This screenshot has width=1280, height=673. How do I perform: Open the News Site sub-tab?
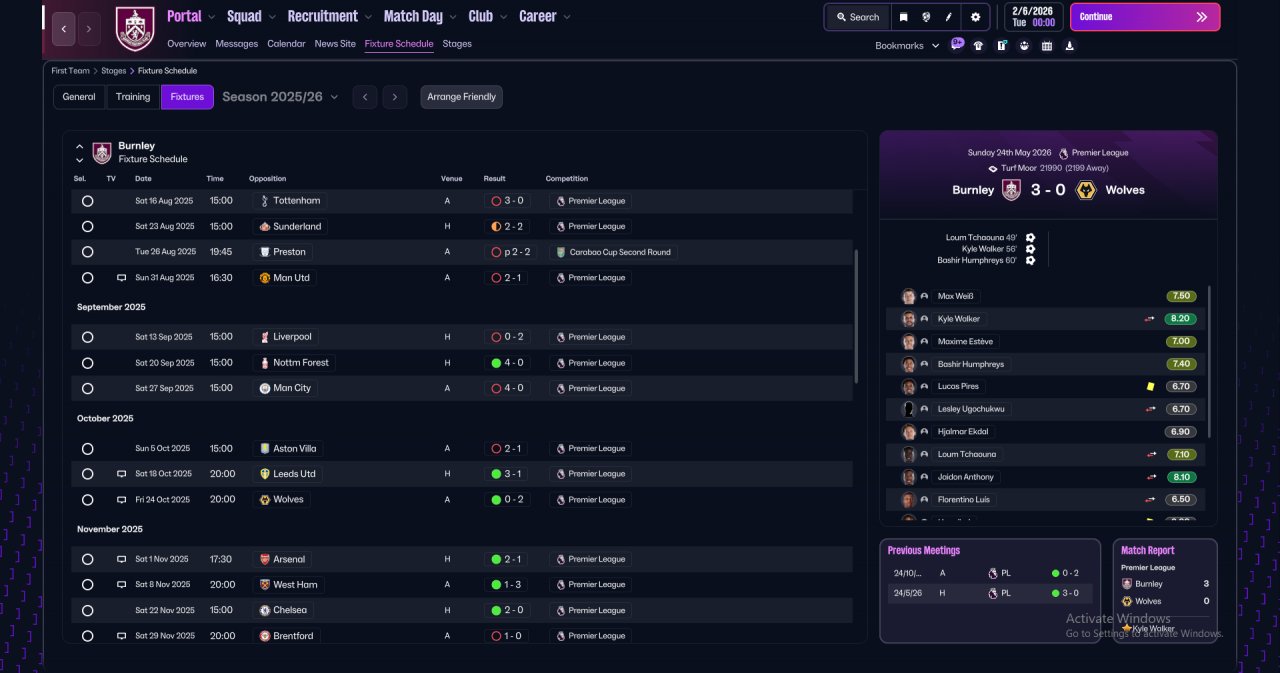coord(335,44)
